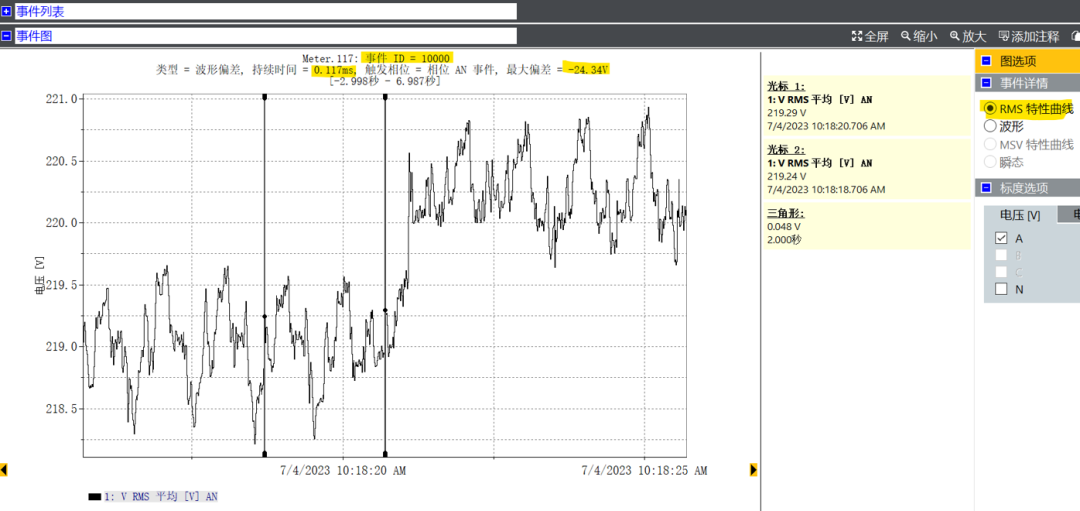Click x-axis label 7/4/2023 10:18:25 AM
This screenshot has width=1080, height=511.
(x=644, y=470)
